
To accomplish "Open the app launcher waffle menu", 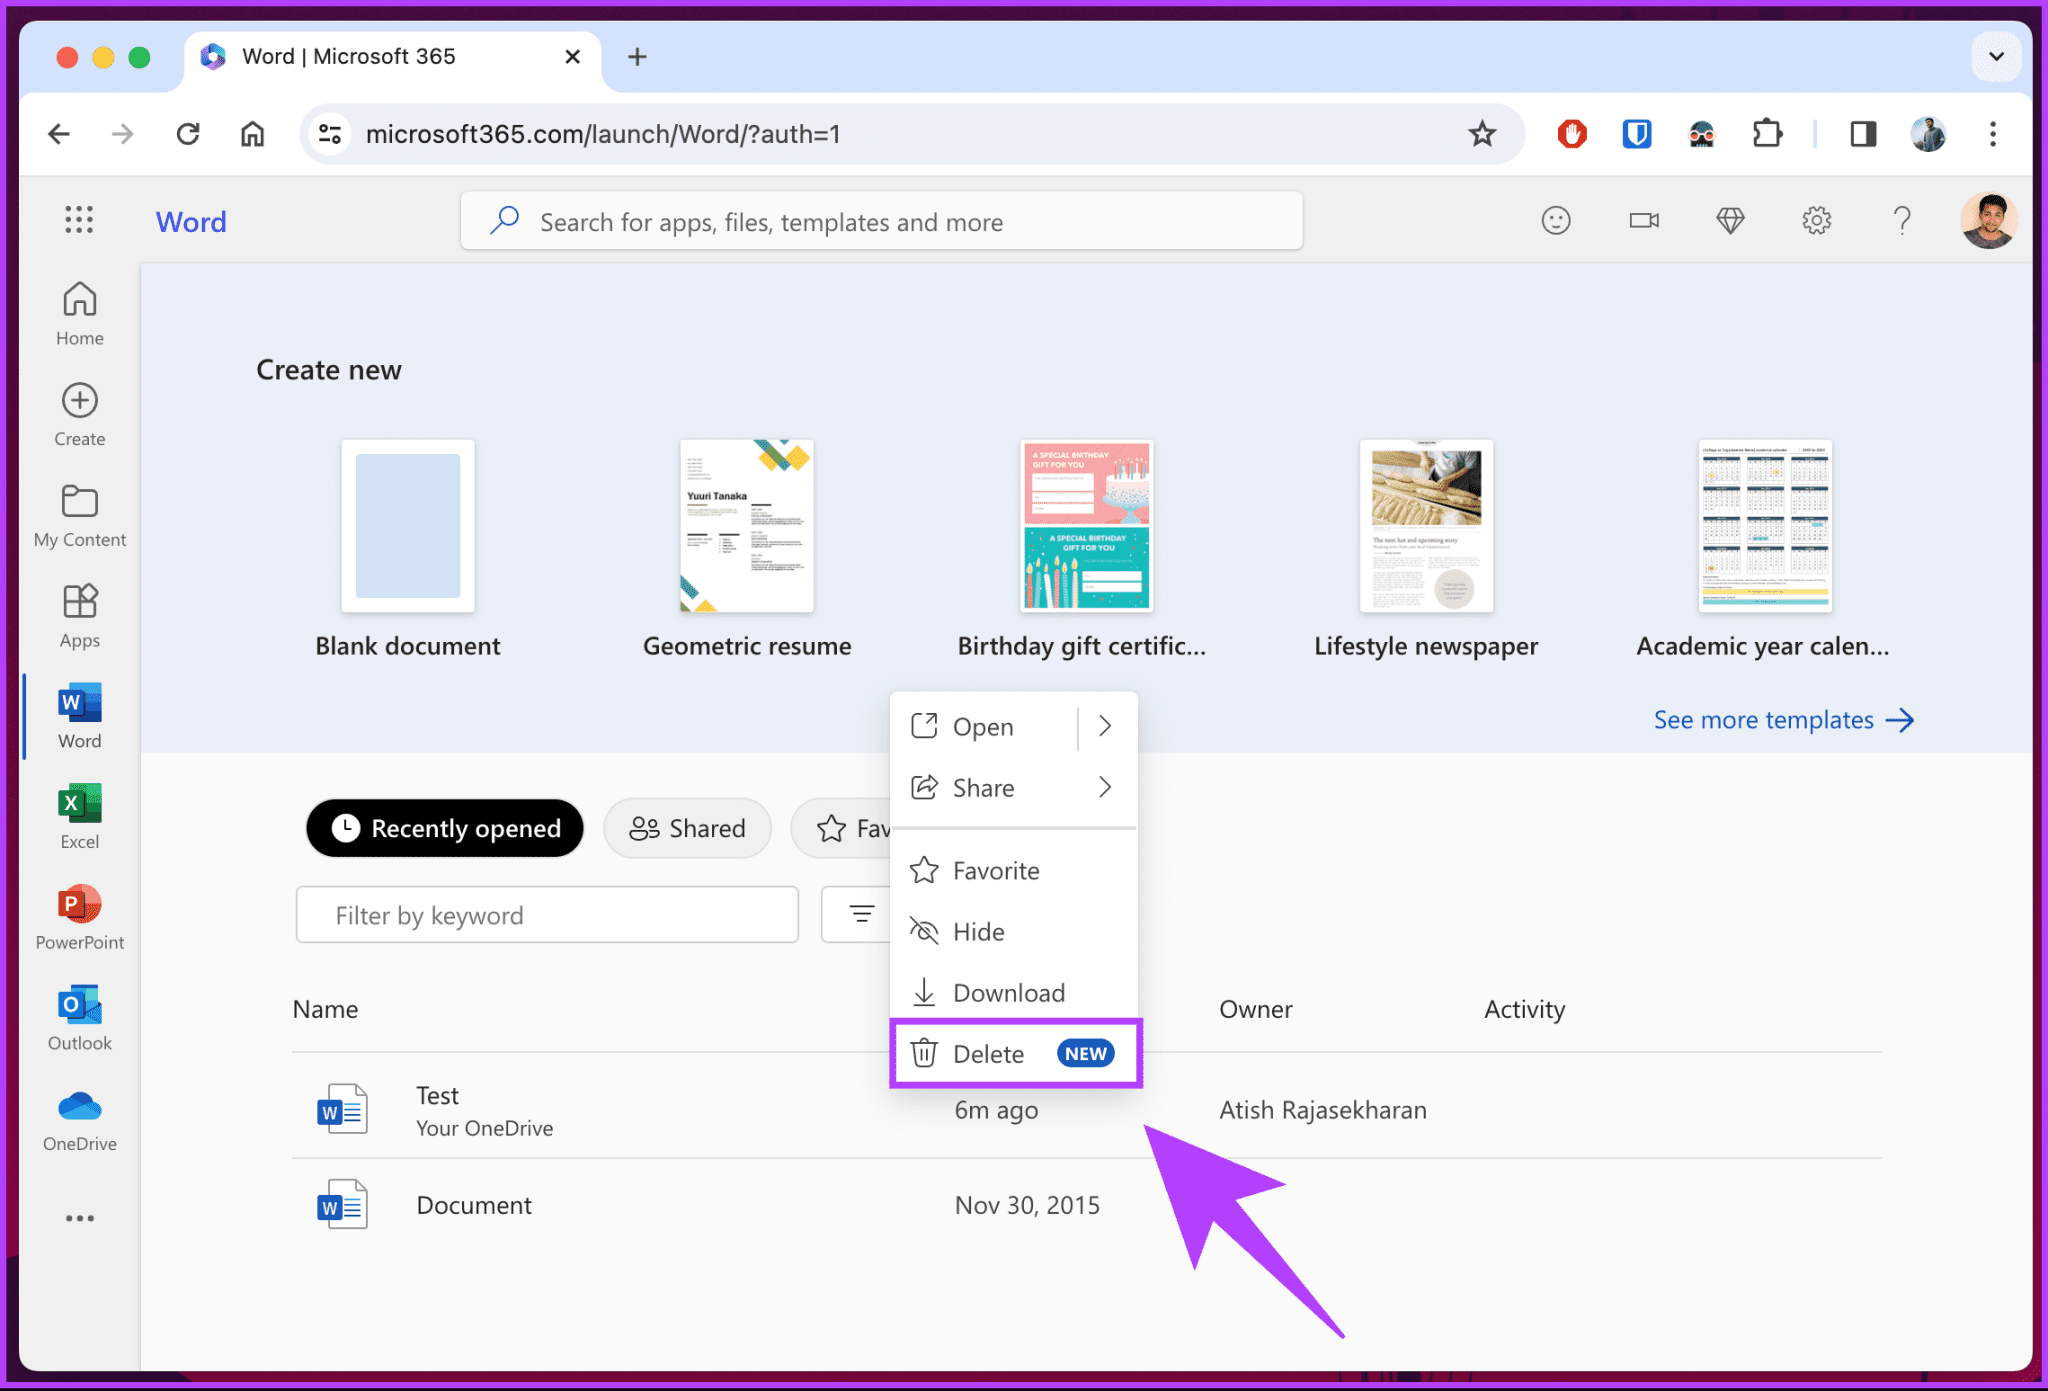I will tap(78, 219).
